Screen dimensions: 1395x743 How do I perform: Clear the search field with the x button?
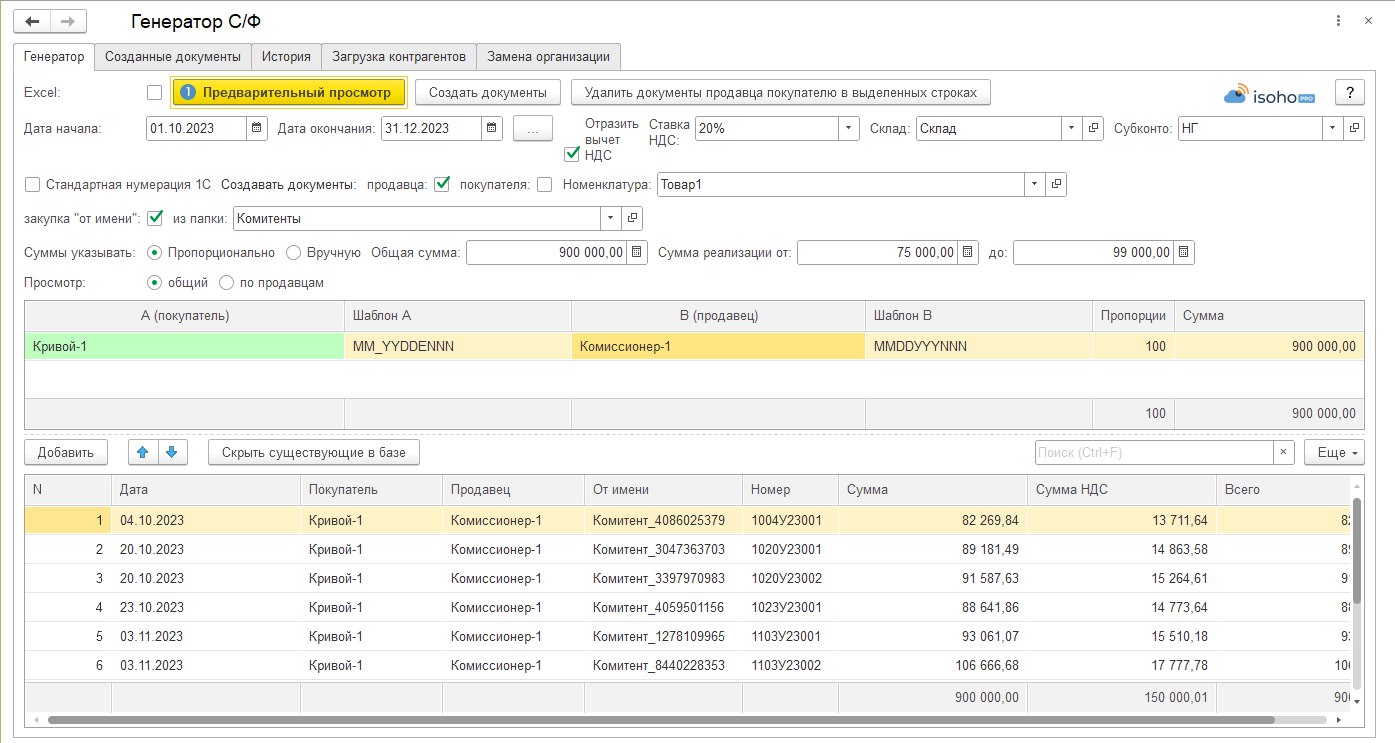coord(1284,453)
